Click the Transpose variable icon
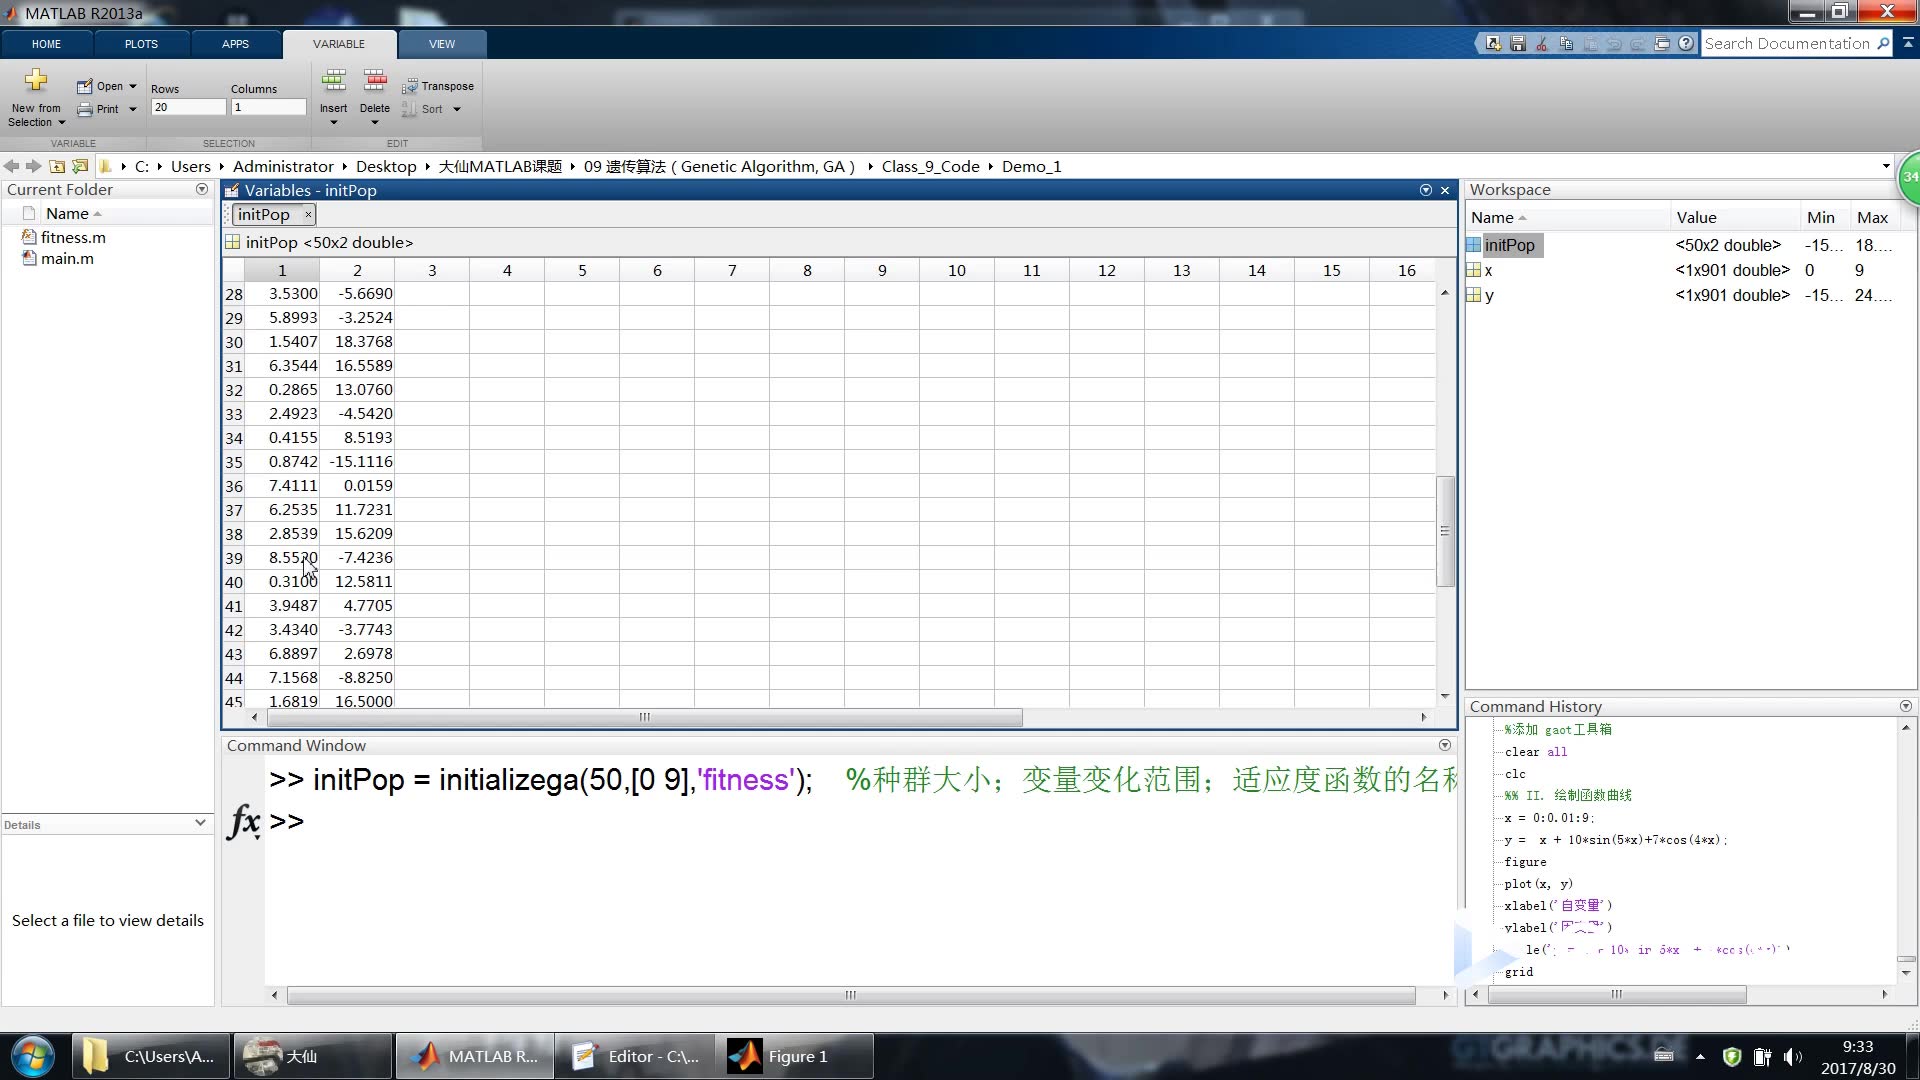The width and height of the screenshot is (1920, 1080). click(x=410, y=86)
